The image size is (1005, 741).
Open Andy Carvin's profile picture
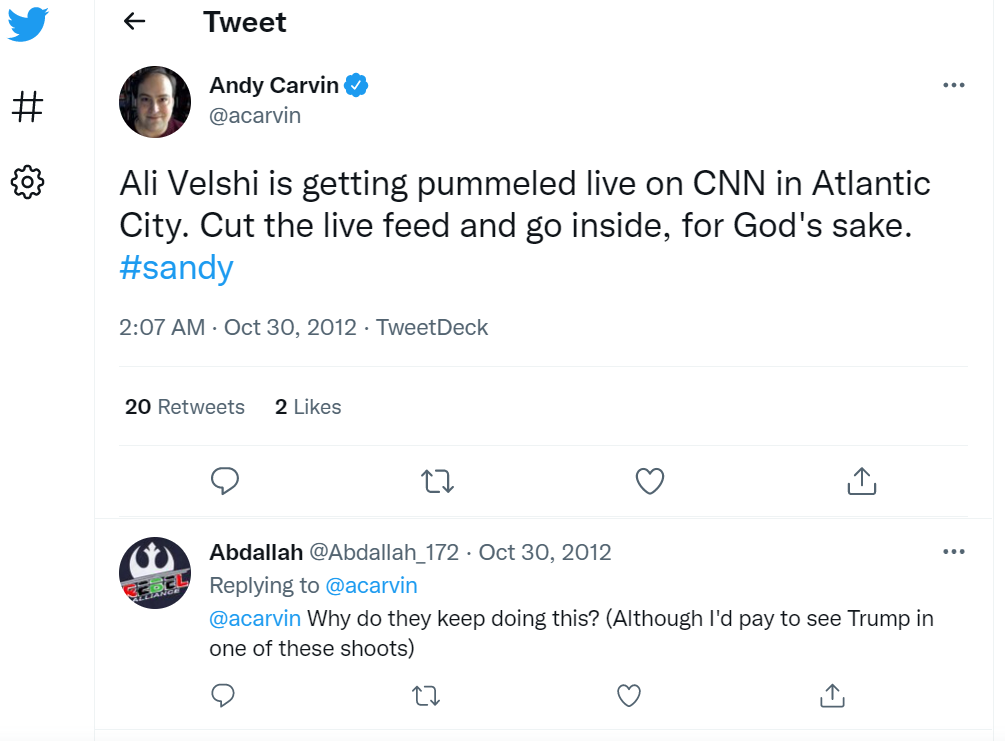click(155, 102)
